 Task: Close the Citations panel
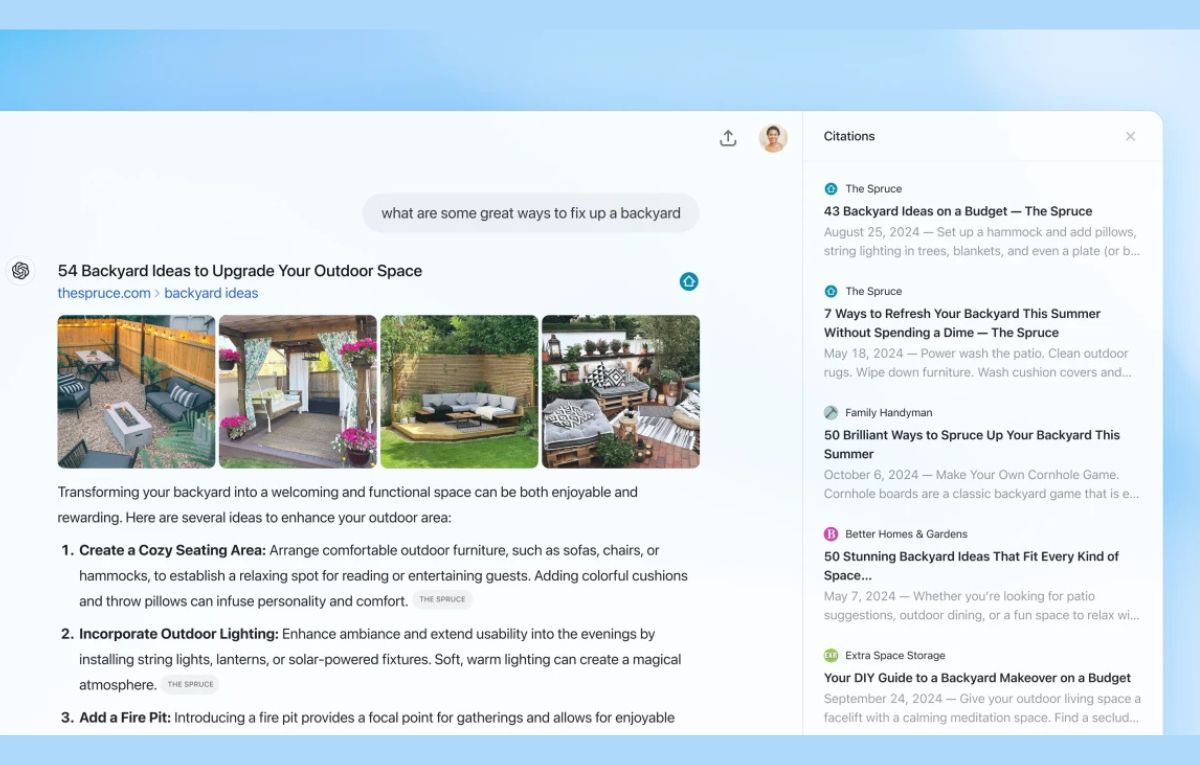coord(1130,137)
